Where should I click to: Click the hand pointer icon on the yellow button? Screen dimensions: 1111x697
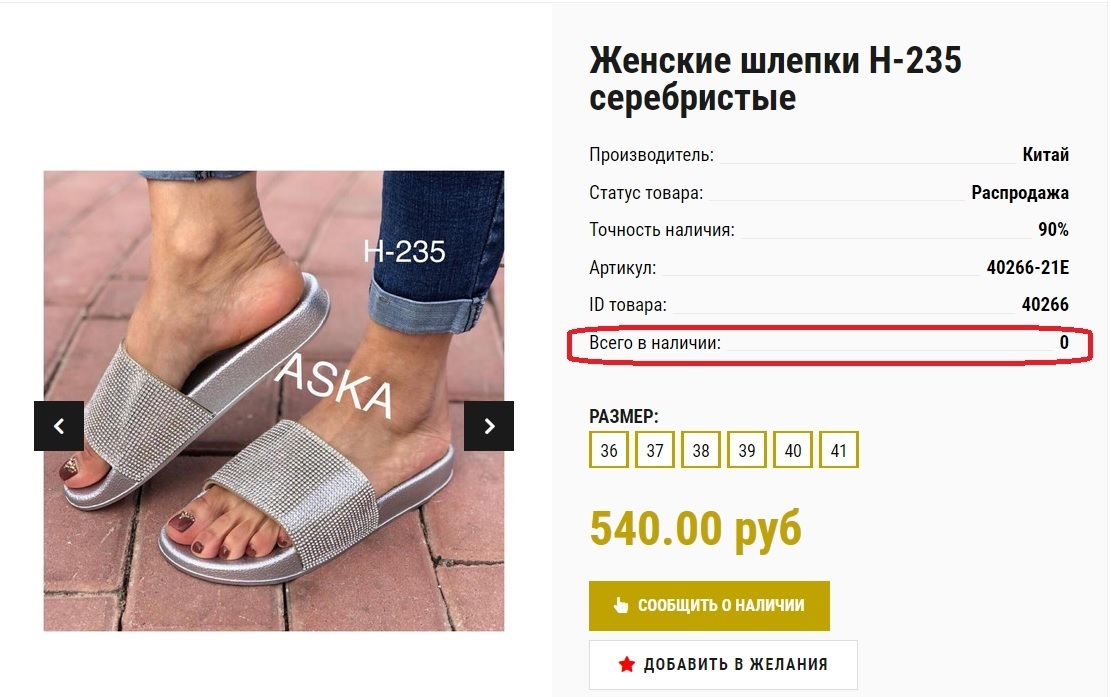point(621,605)
